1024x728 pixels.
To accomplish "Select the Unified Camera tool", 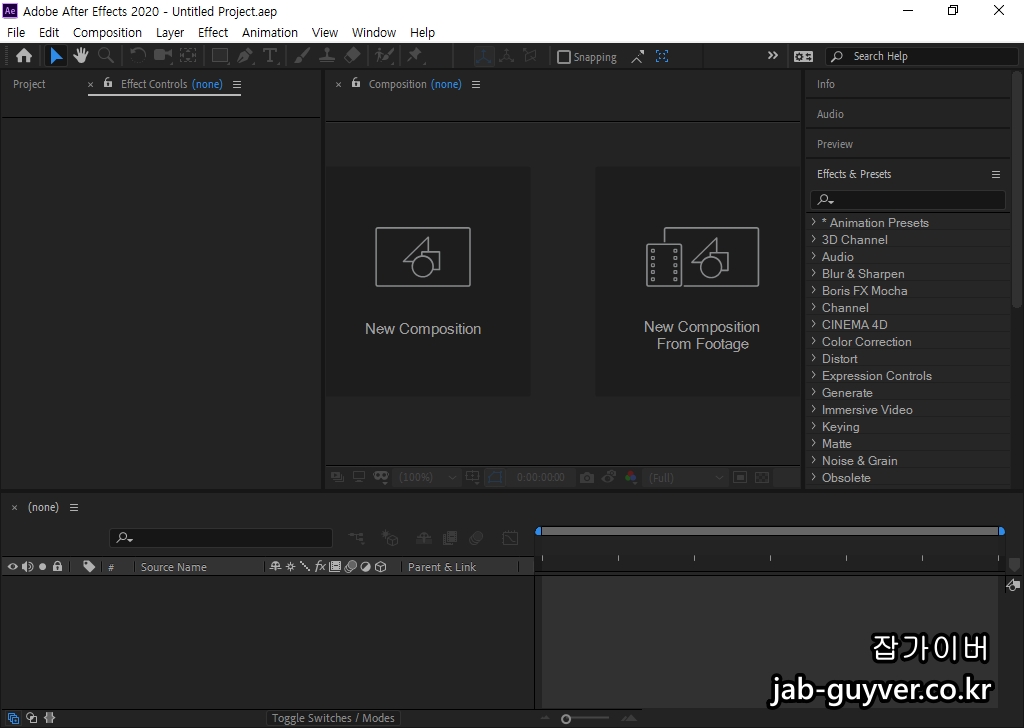I will pyautogui.click(x=163, y=56).
